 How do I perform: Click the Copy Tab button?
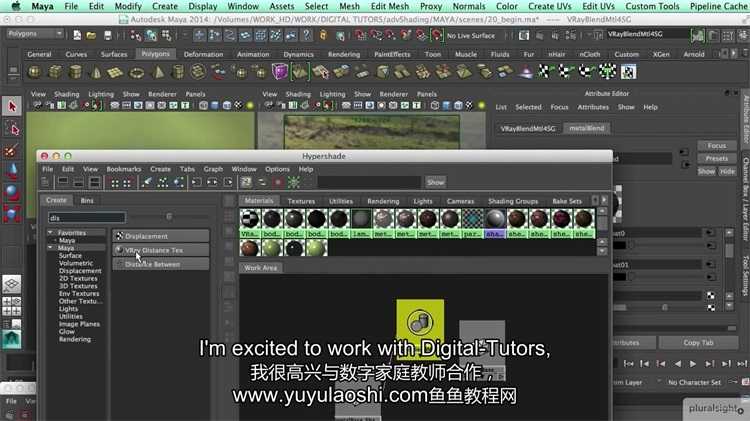698,343
